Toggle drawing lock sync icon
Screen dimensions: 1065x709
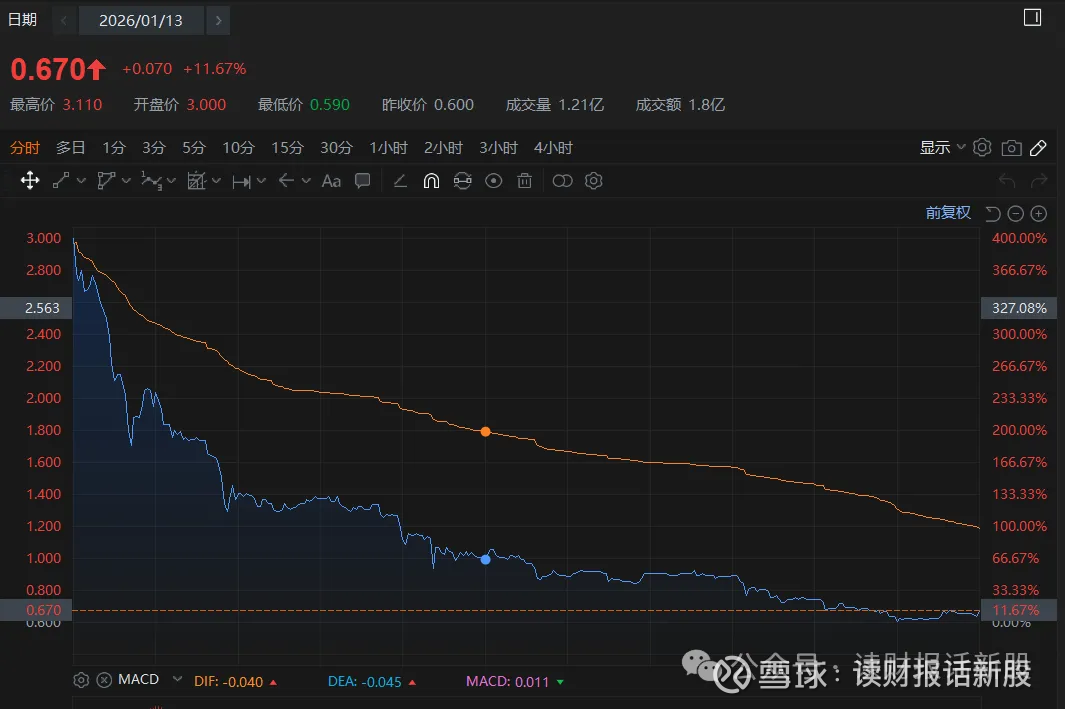463,181
